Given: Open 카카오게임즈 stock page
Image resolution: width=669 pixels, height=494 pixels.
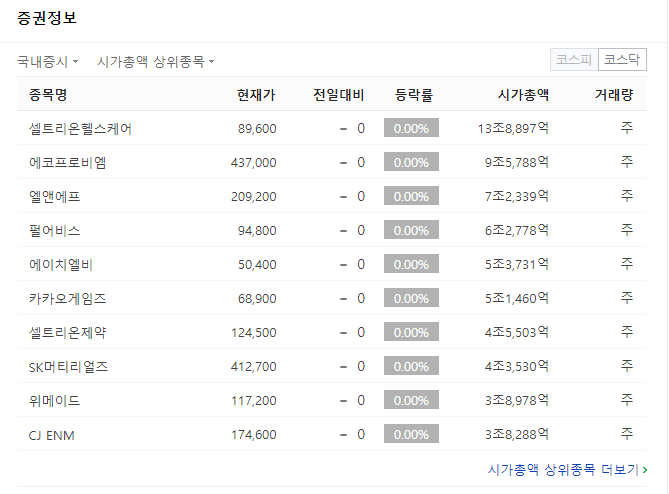Looking at the screenshot, I should (67, 299).
